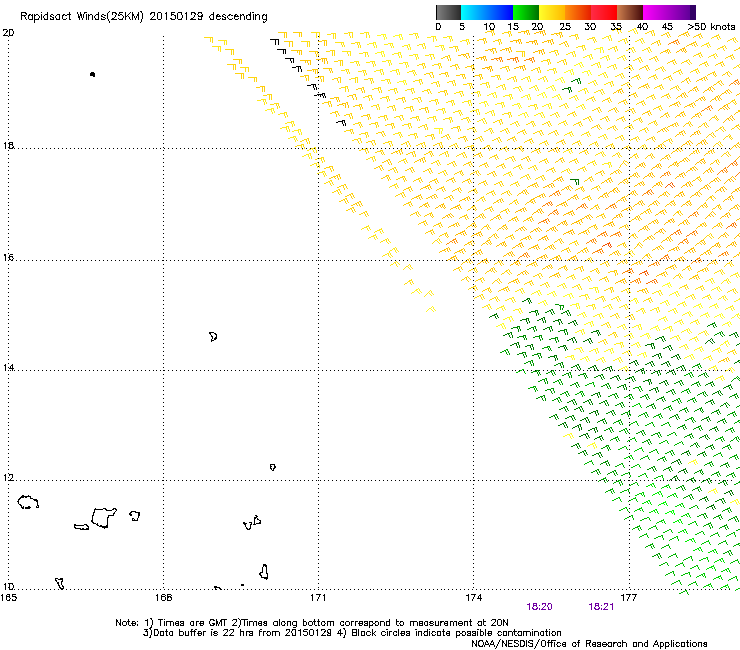This screenshot has height=650, width=740.
Task: Click the longitude axis label '177'
Action: point(628,598)
